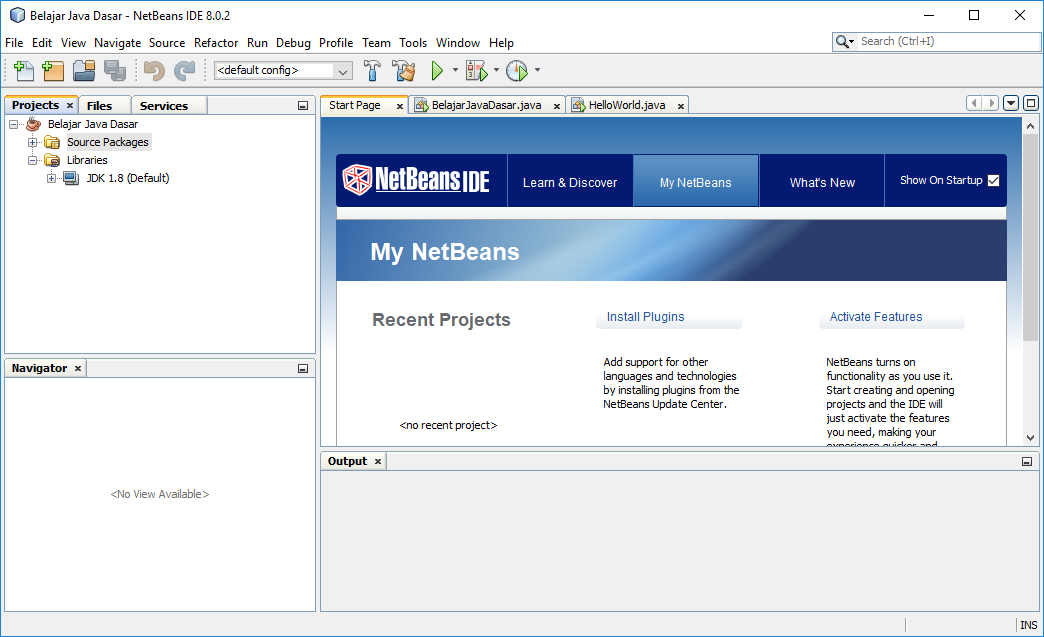Image resolution: width=1044 pixels, height=637 pixels.
Task: Open the default config dropdown
Action: [342, 70]
